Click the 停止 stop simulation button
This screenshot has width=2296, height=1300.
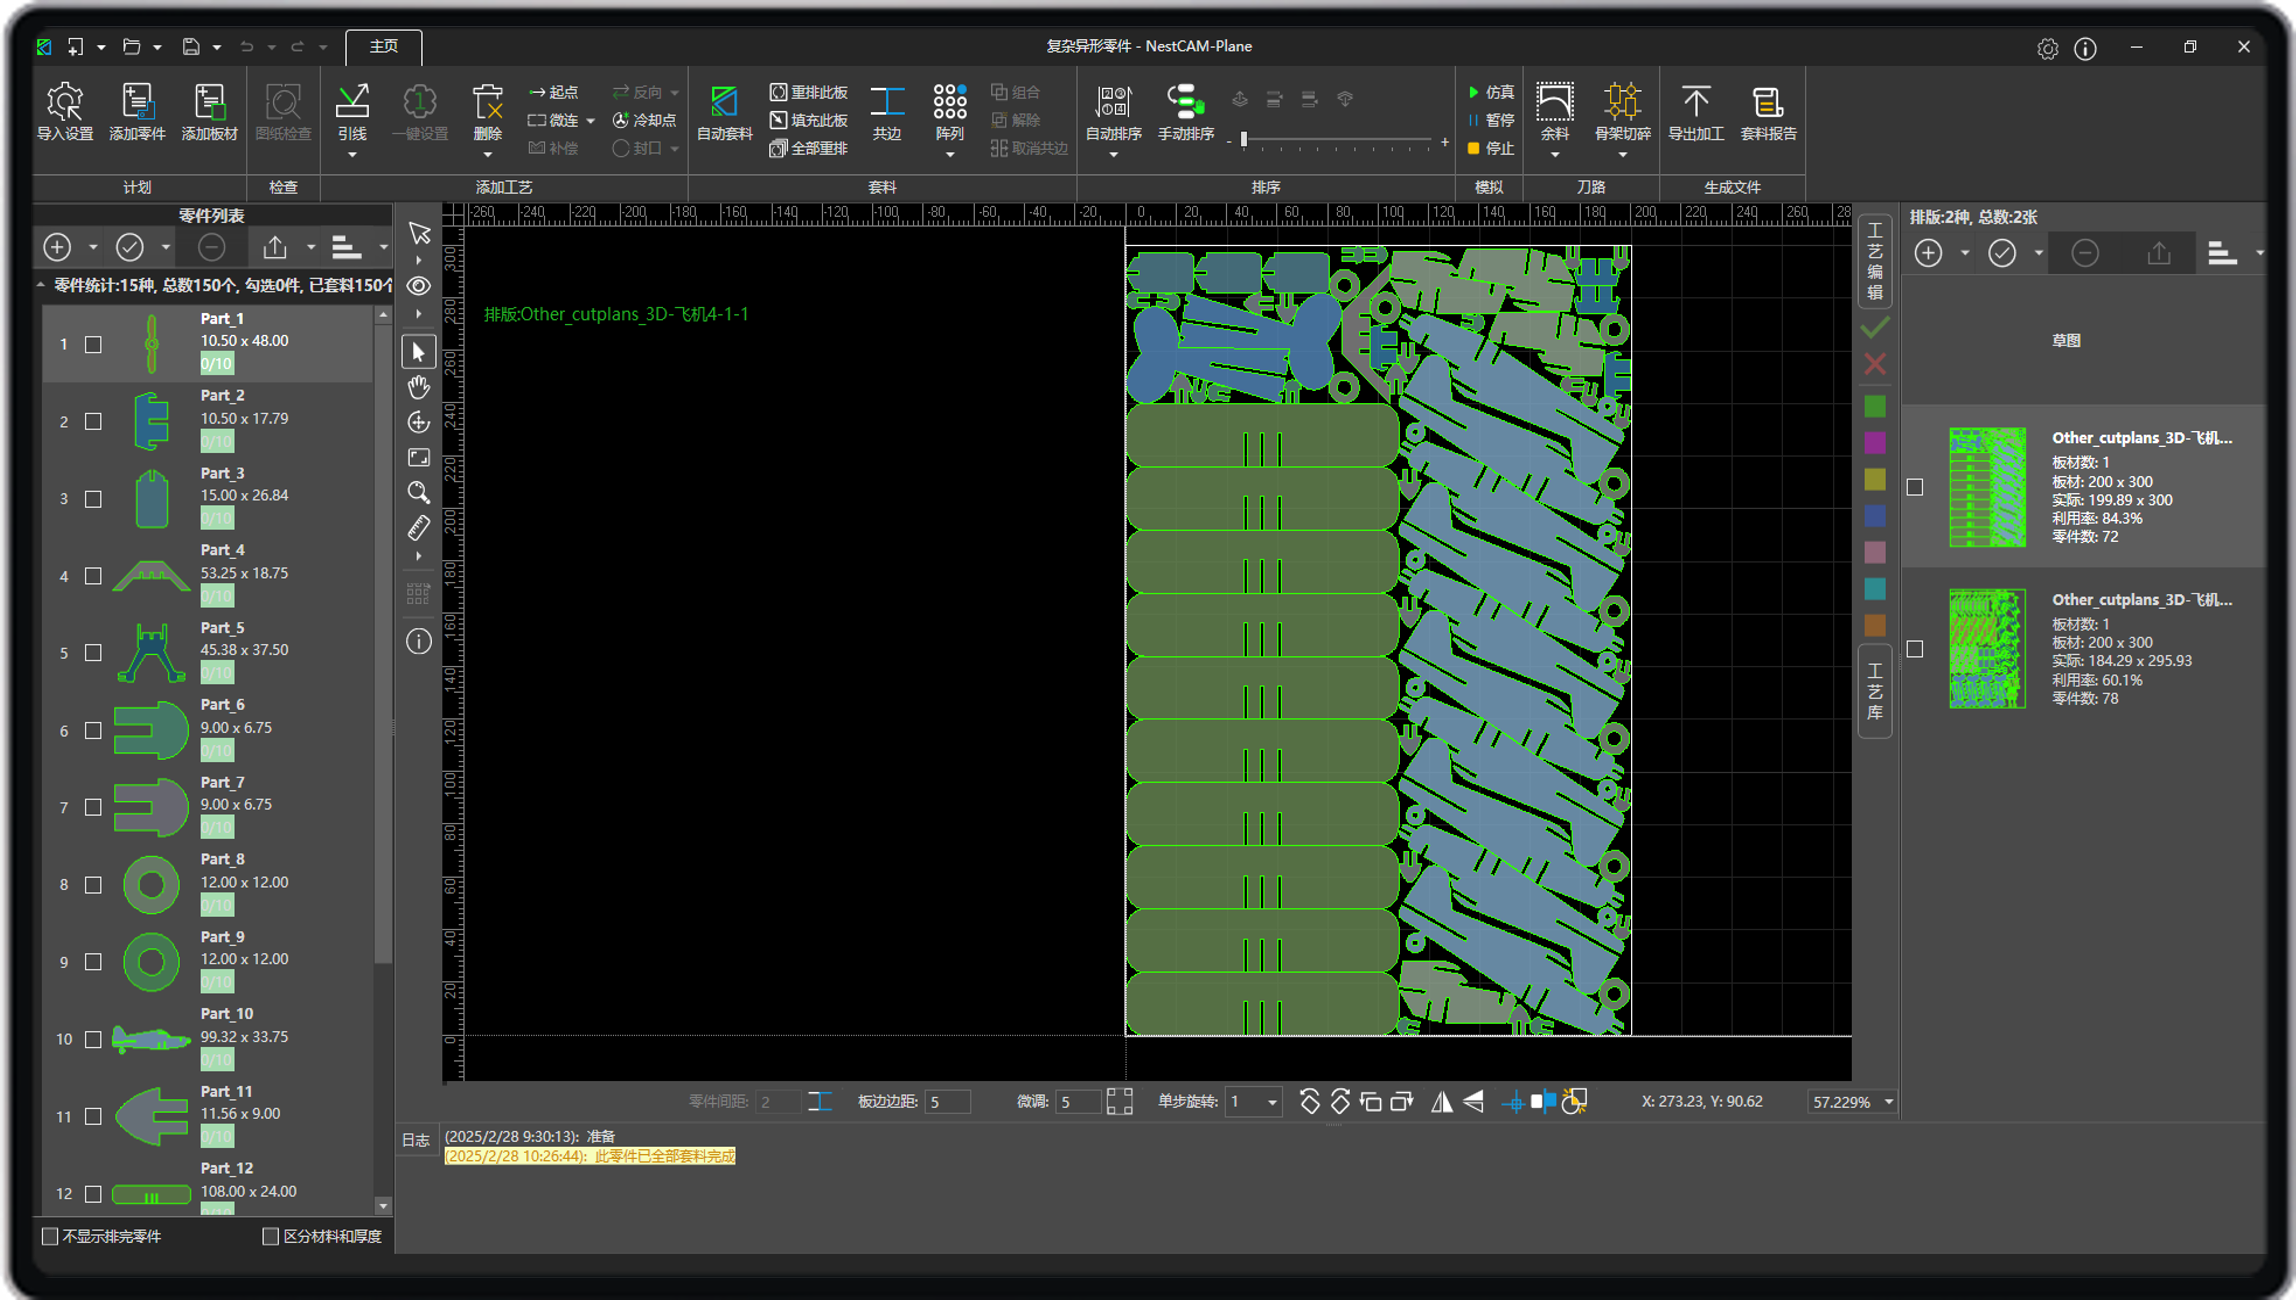(x=1490, y=148)
